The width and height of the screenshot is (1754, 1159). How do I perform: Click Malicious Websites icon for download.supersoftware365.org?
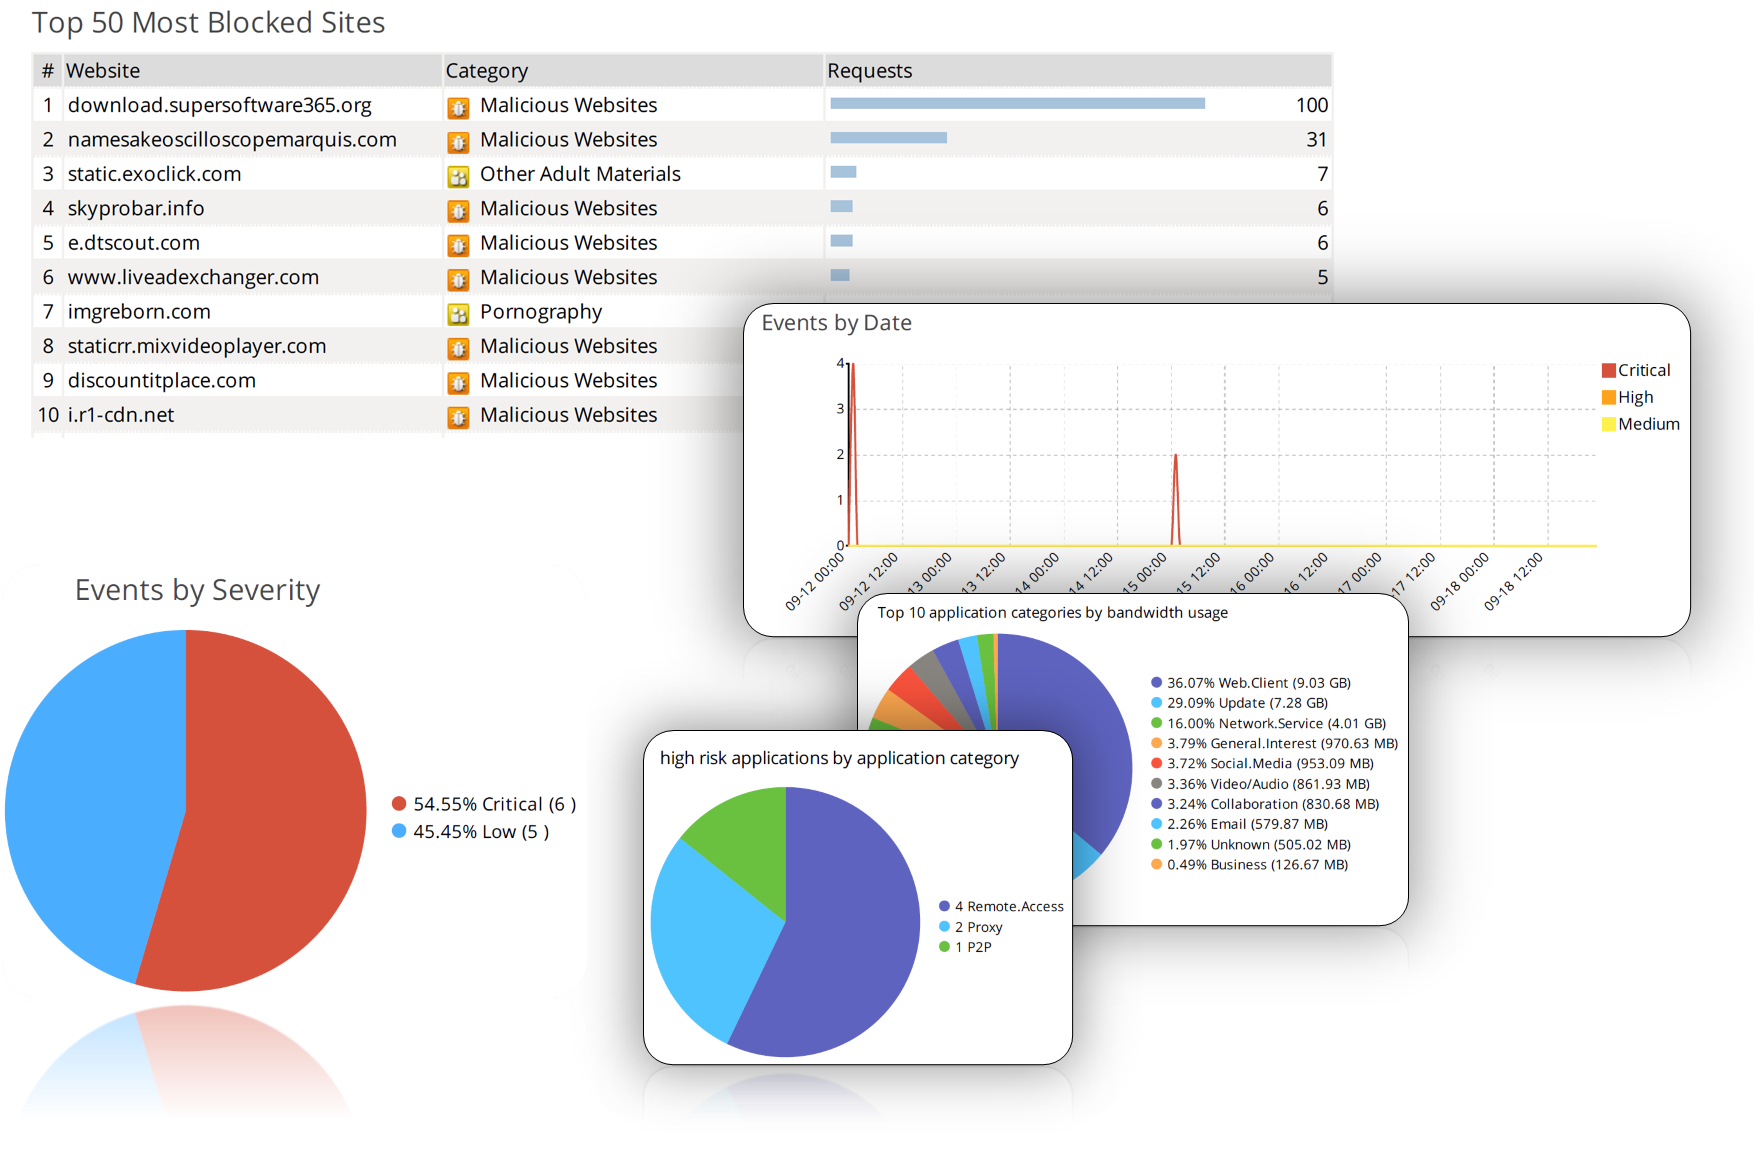click(458, 107)
